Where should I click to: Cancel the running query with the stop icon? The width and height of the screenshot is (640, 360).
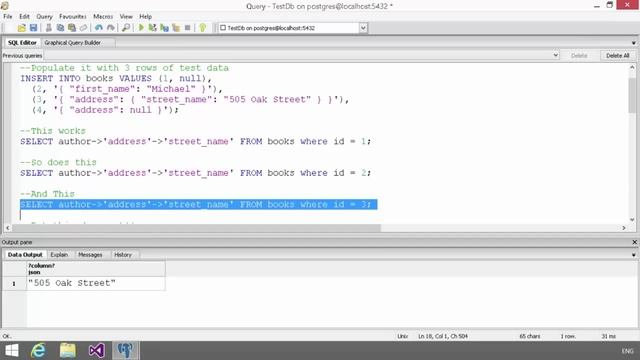tap(187, 28)
